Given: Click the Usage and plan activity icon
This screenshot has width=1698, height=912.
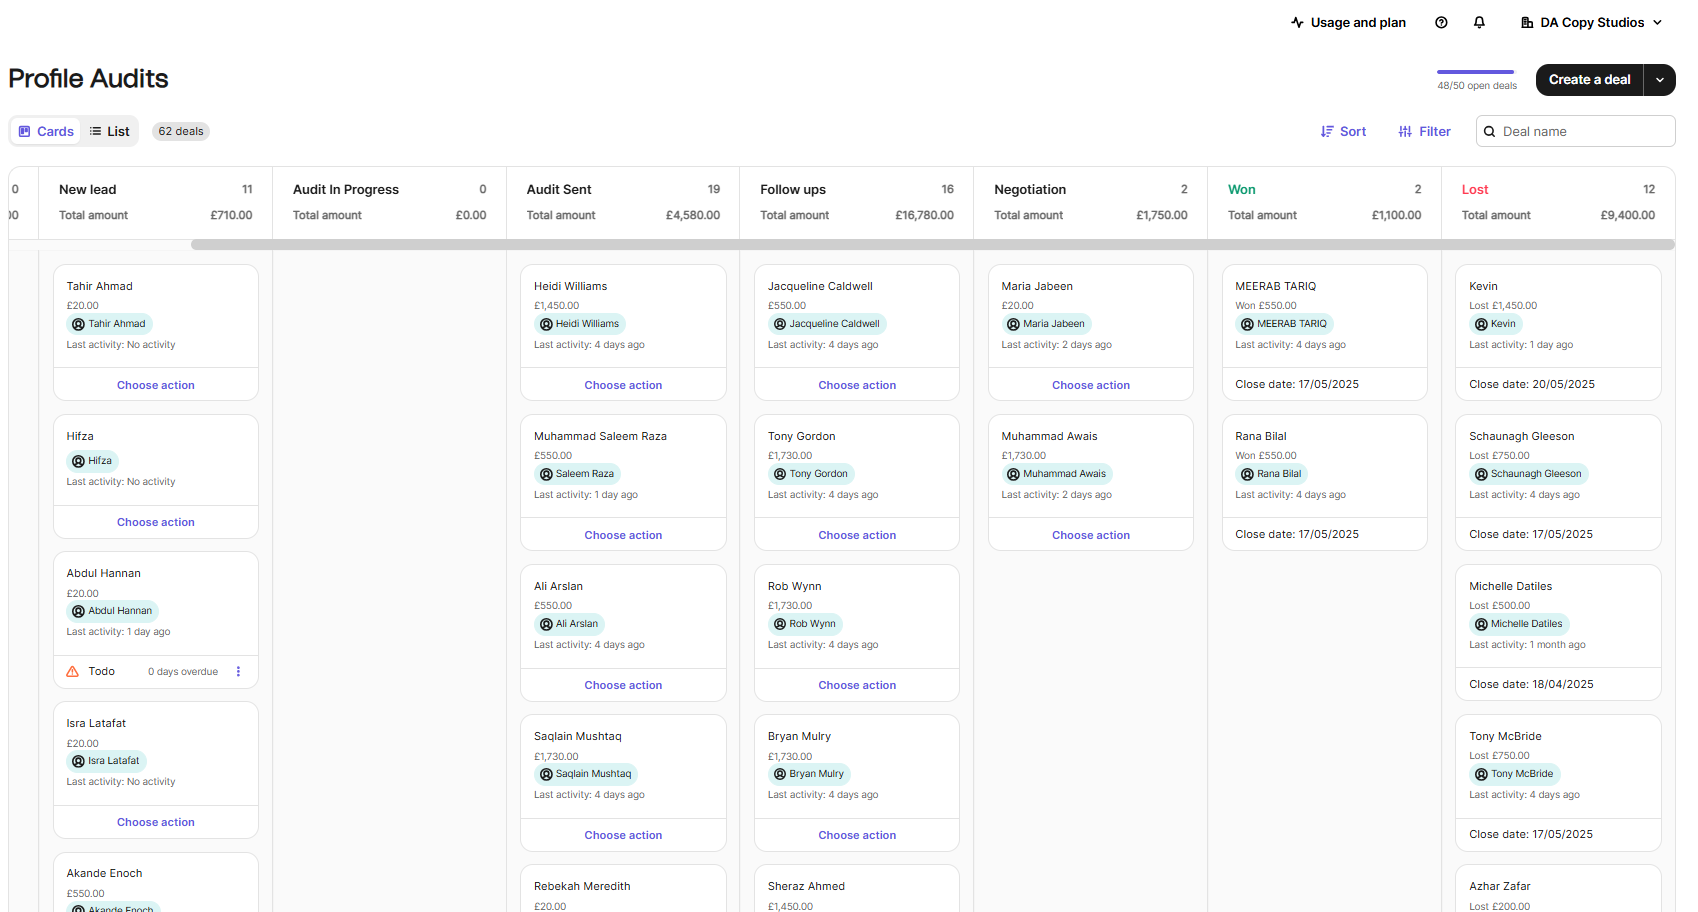Looking at the screenshot, I should 1297,23.
